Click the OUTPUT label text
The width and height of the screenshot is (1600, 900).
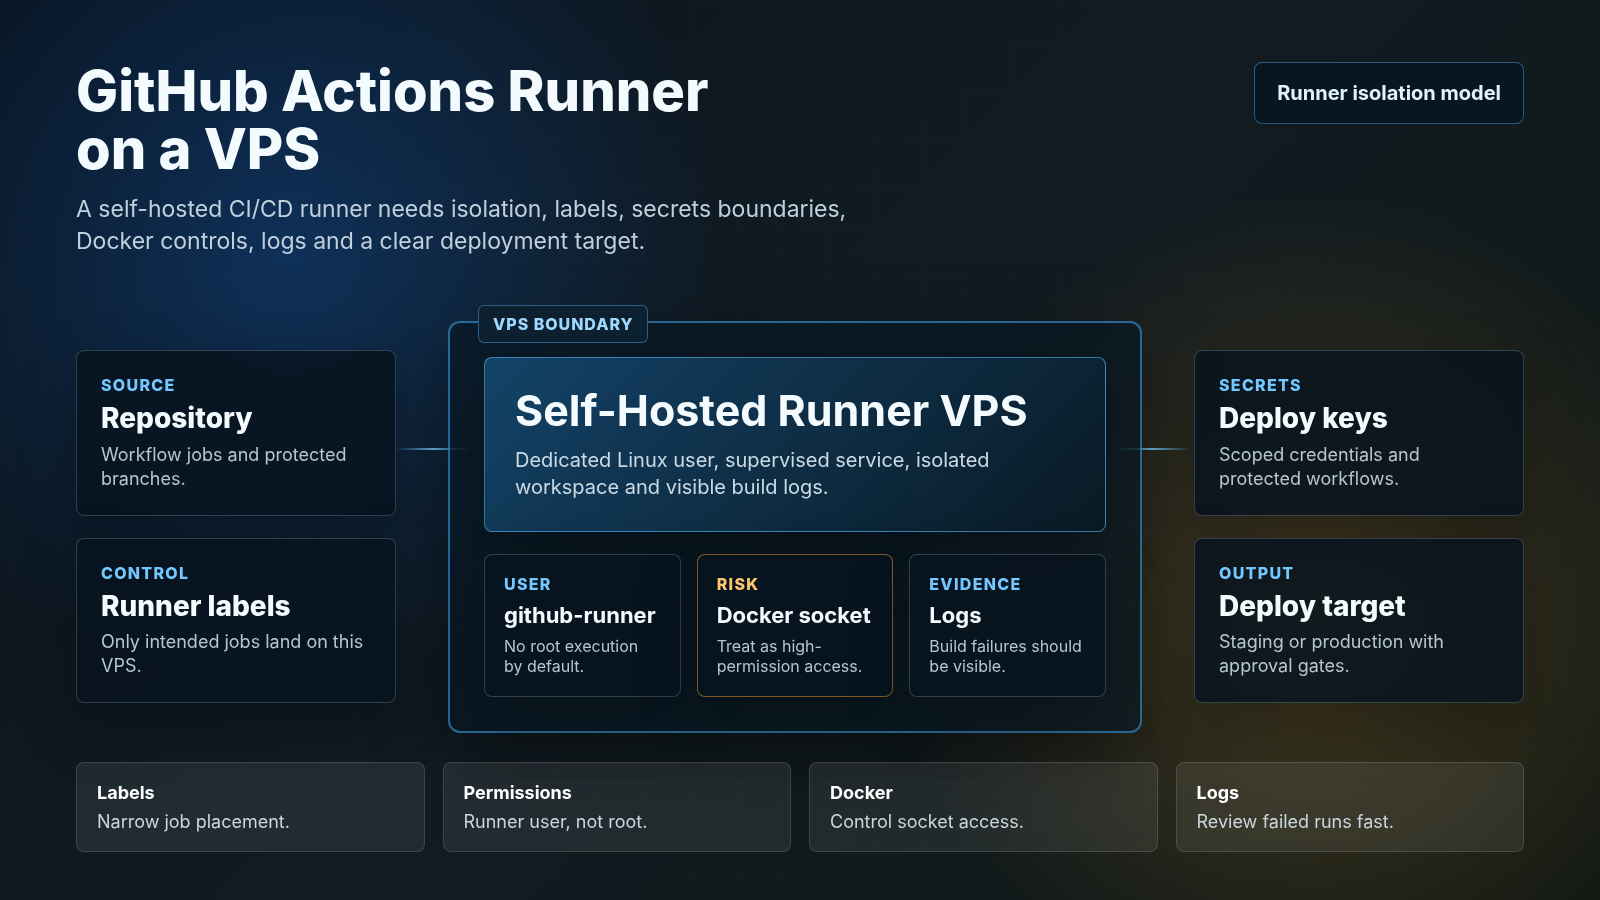[1256, 573]
